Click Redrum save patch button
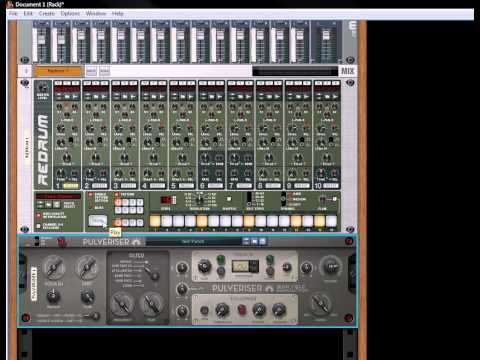 pos(57,204)
